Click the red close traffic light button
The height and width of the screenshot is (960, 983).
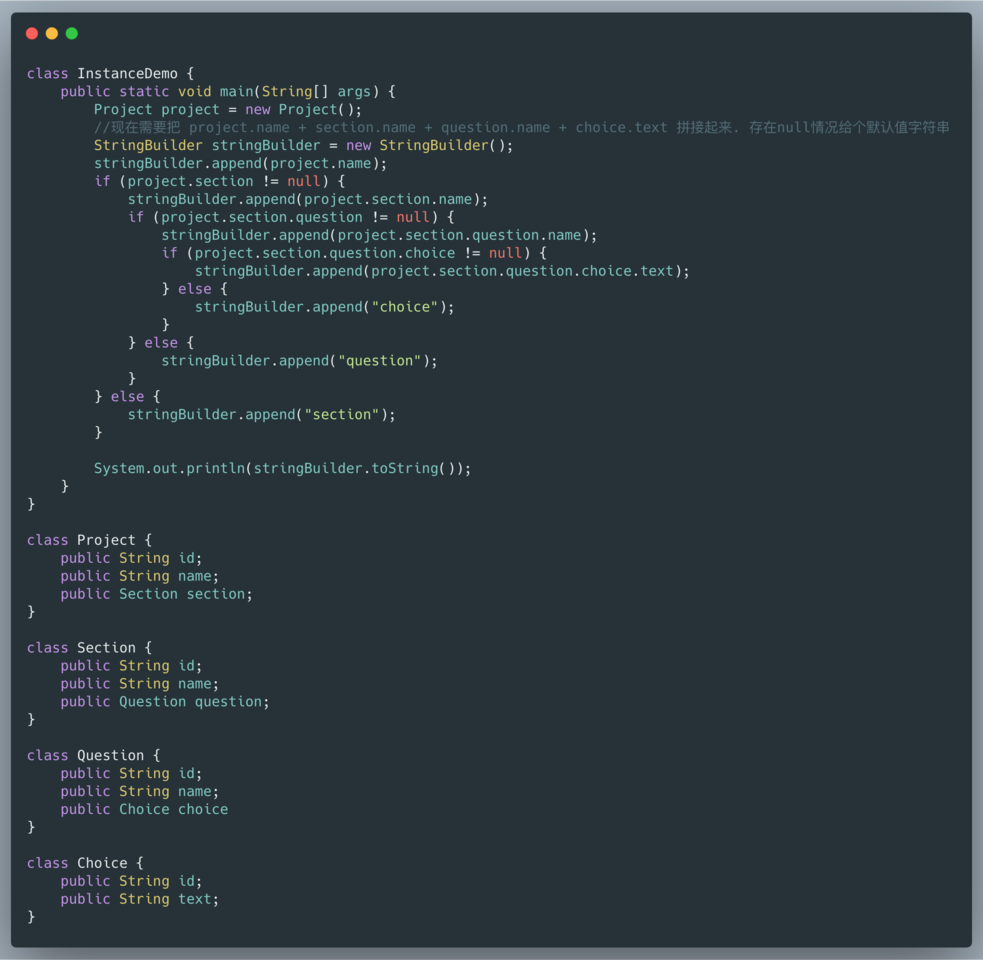click(x=31, y=33)
